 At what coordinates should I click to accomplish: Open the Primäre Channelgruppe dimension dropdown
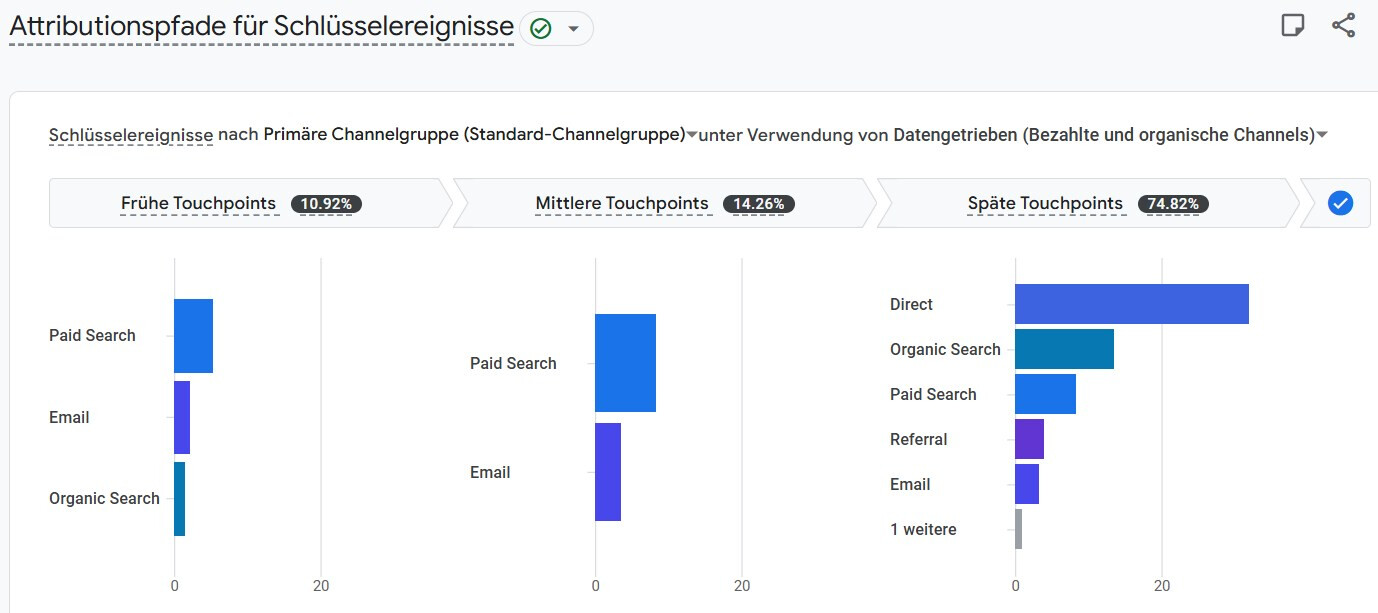point(692,135)
